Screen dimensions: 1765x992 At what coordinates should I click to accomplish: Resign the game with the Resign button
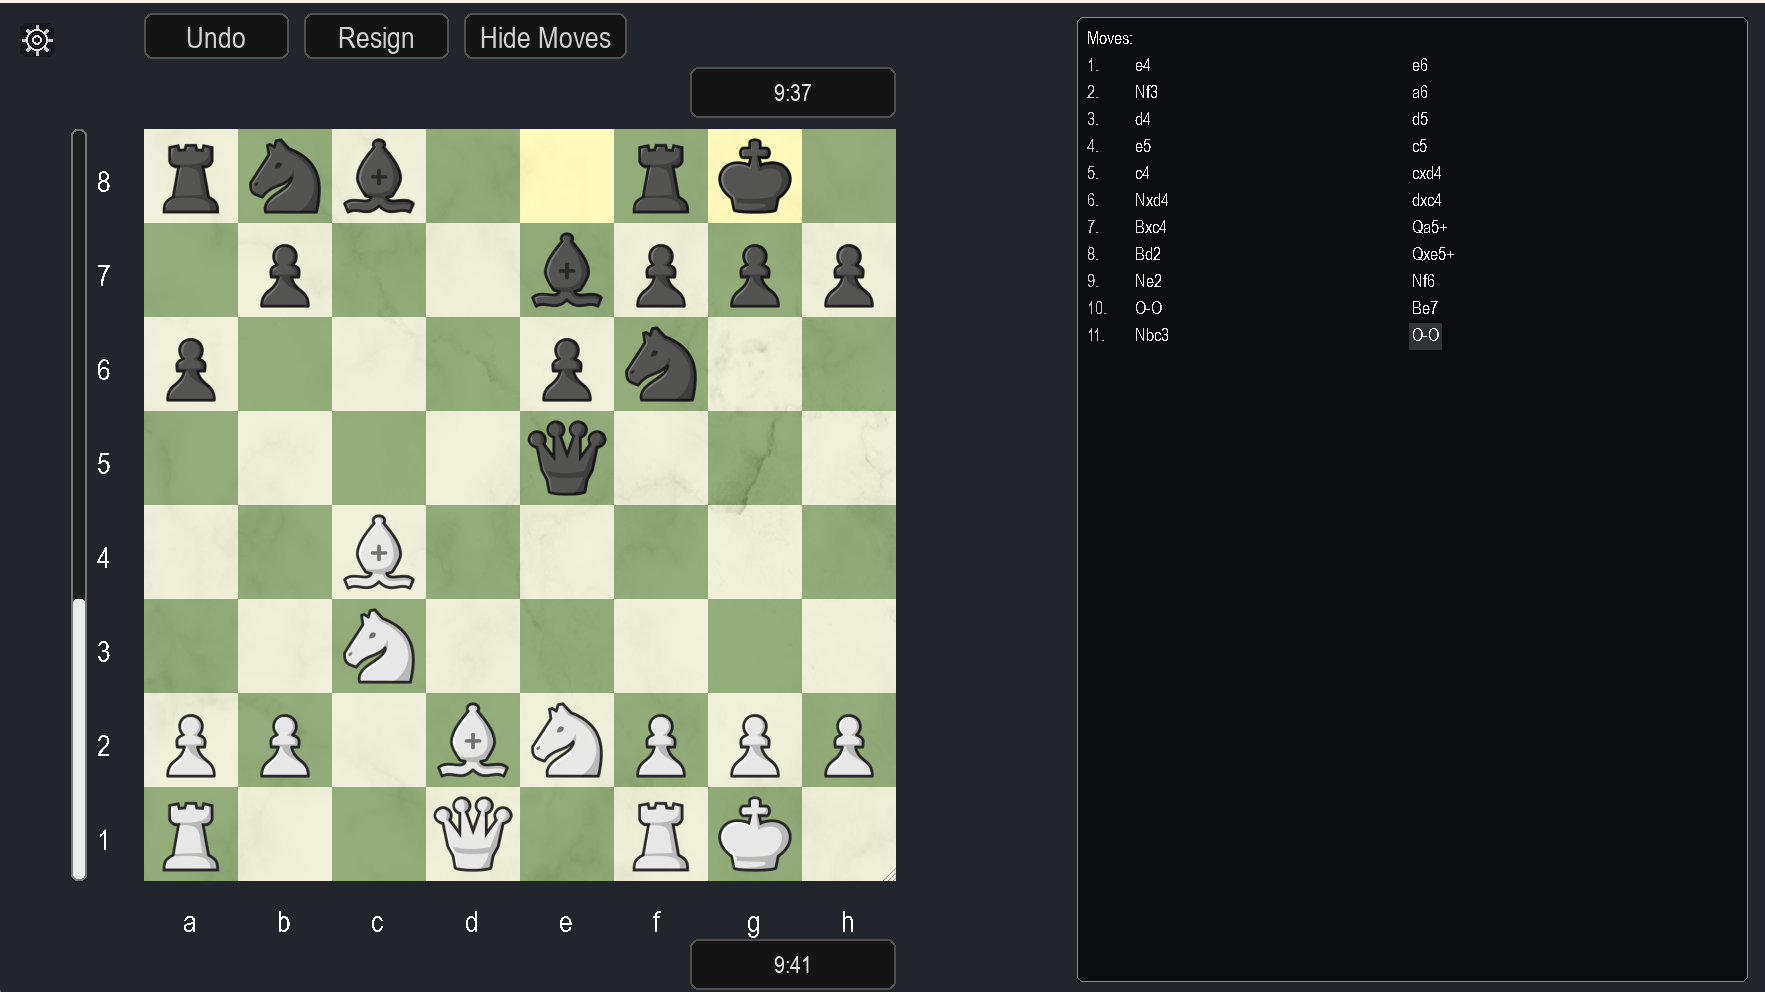pos(376,37)
